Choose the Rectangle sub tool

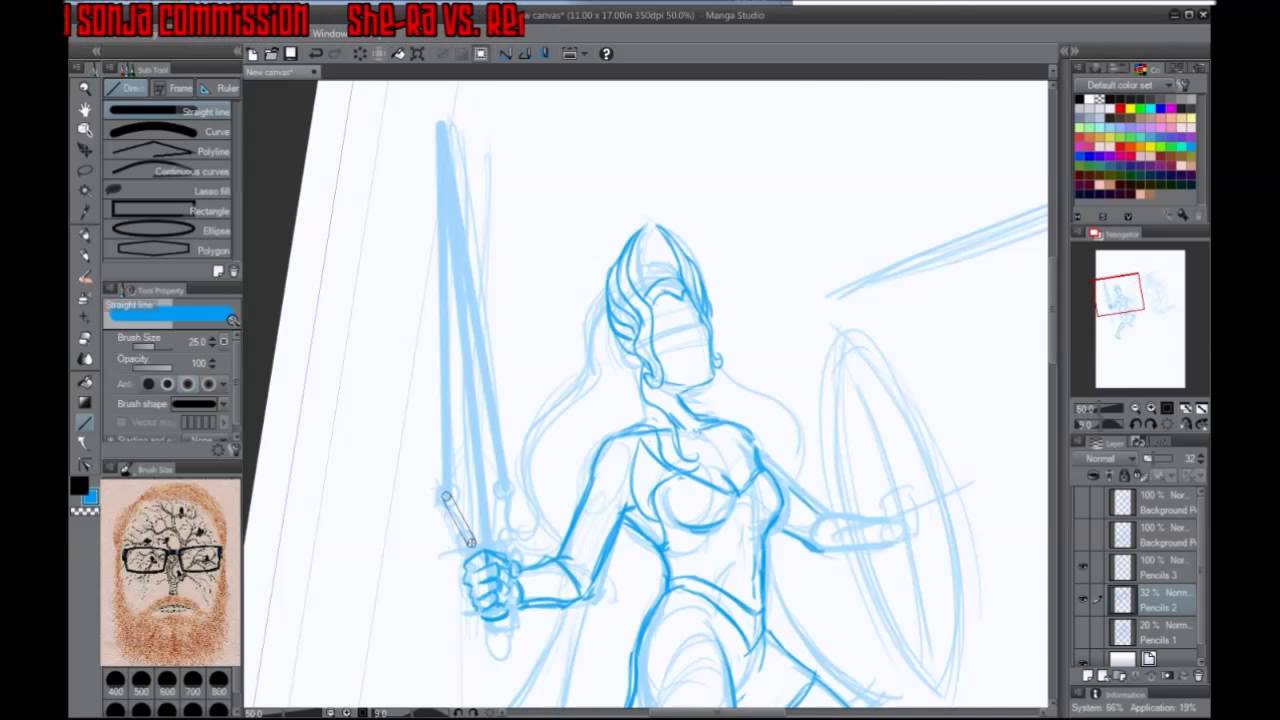pyautogui.click(x=170, y=210)
